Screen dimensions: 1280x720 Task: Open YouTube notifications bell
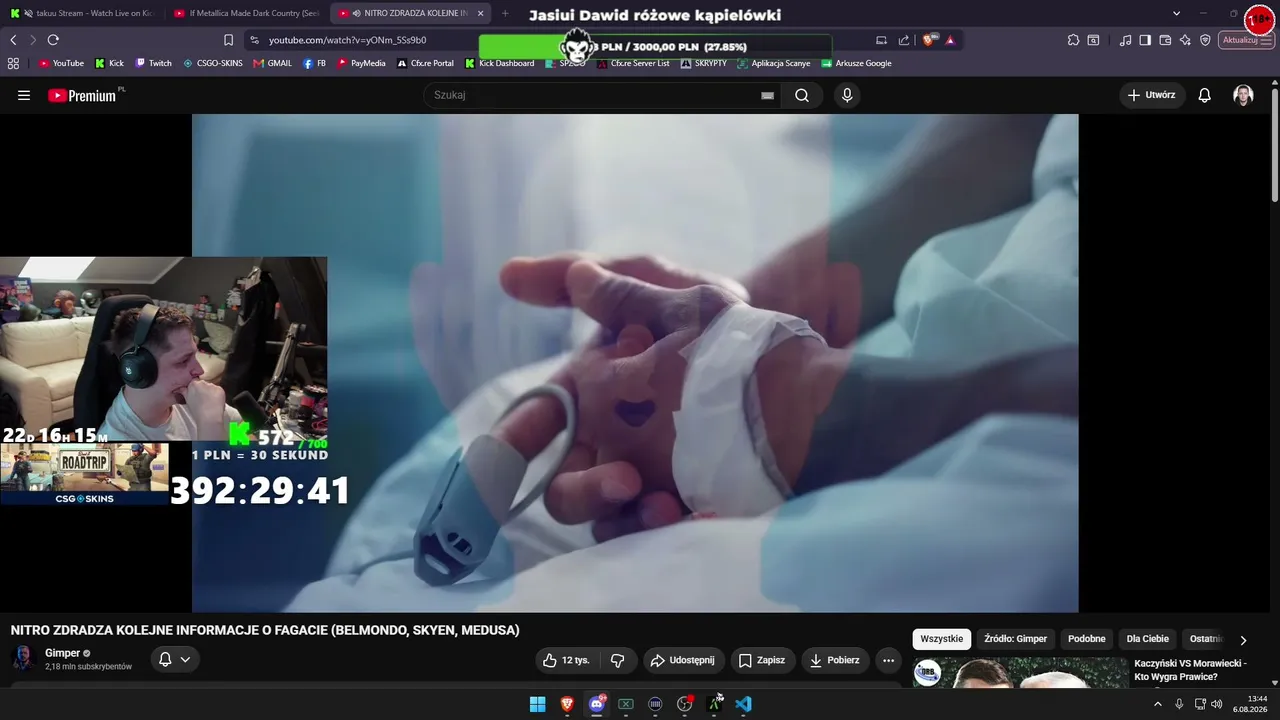click(1205, 95)
